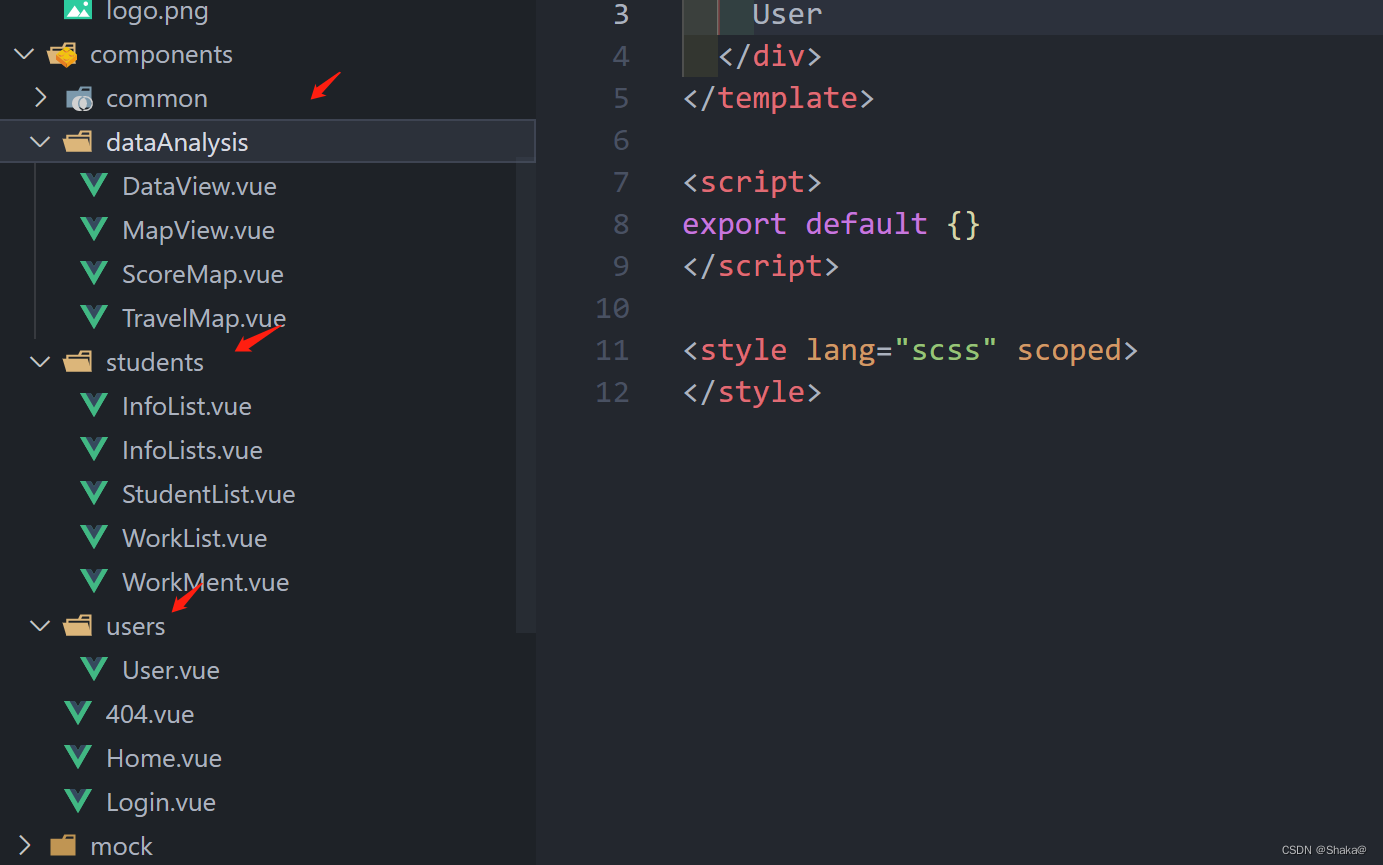The image size is (1383, 865).
Task: Click the closing </style> tag
Action: (752, 392)
